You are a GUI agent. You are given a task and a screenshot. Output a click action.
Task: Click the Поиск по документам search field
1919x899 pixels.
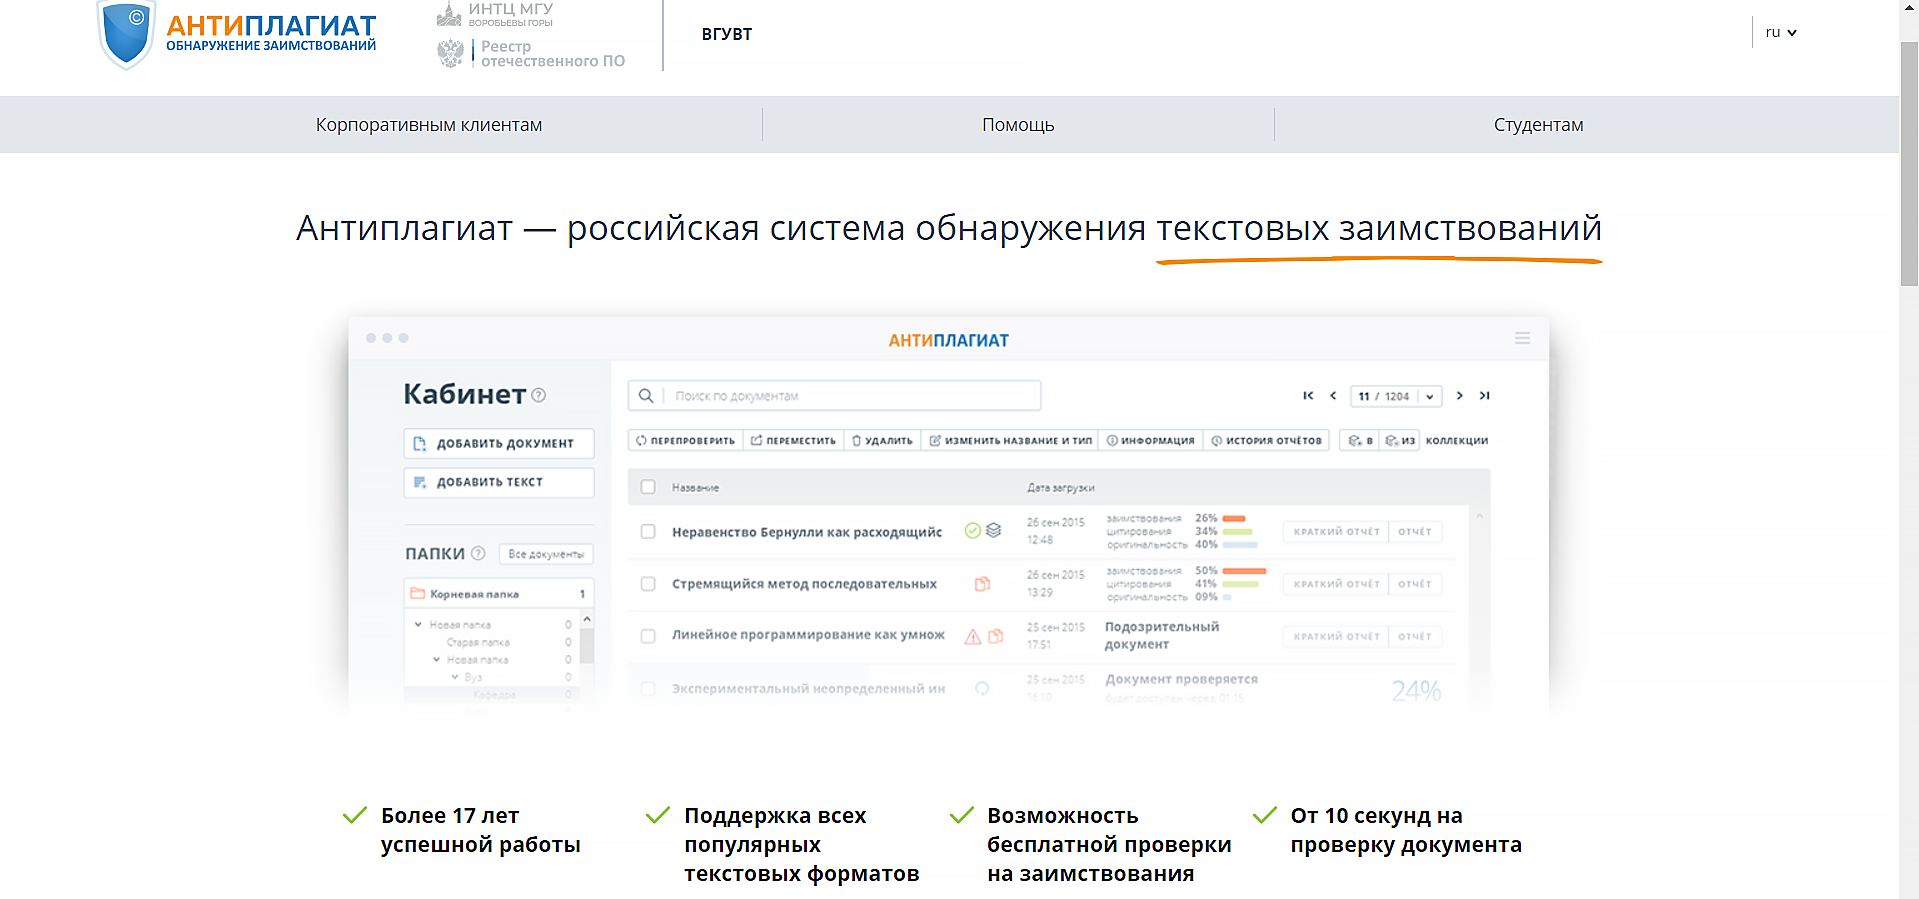pyautogui.click(x=834, y=396)
